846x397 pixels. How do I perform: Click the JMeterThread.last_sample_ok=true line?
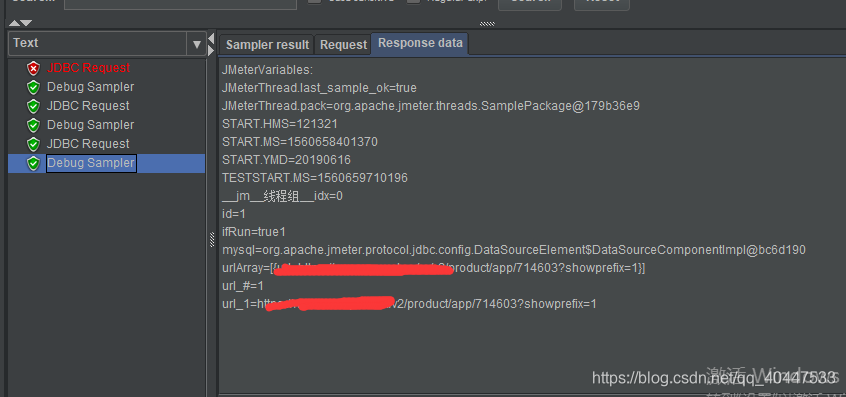point(319,88)
